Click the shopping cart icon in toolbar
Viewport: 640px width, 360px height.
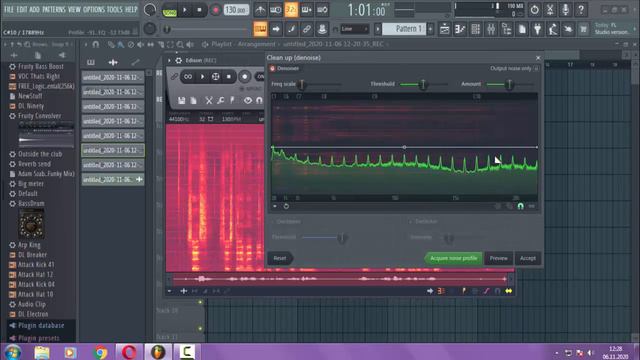tap(584, 29)
